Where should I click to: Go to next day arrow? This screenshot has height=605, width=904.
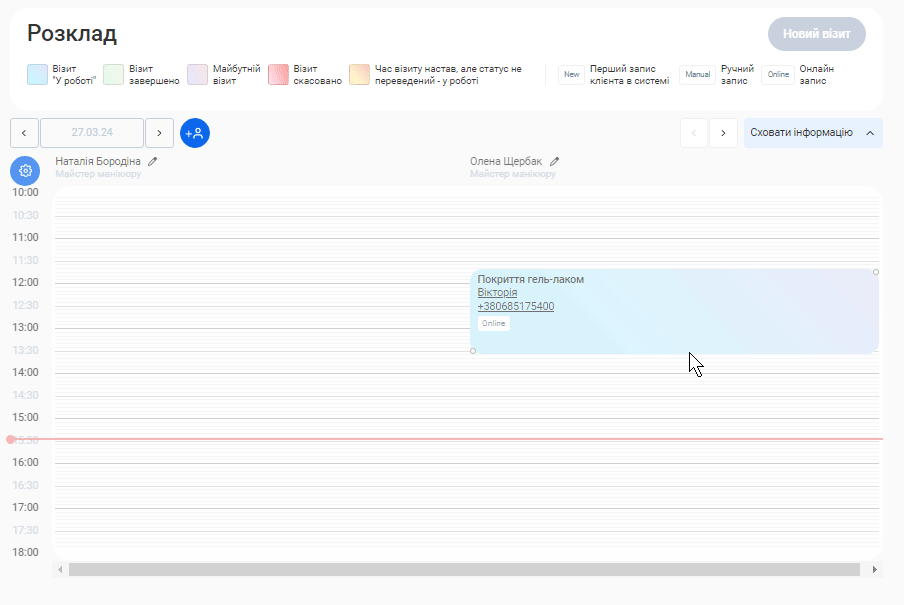click(x=159, y=133)
